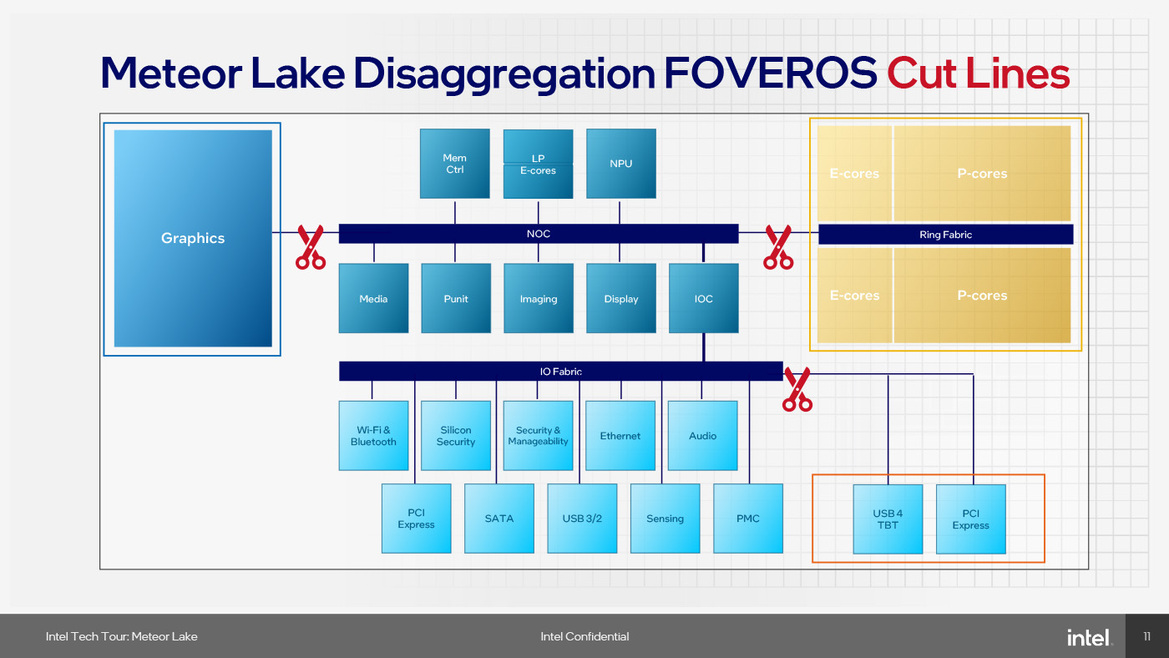Screen dimensions: 1169x658
Task: Click the 'Meteor Lake Disaggregation FOVEROS' title text
Action: coord(488,75)
